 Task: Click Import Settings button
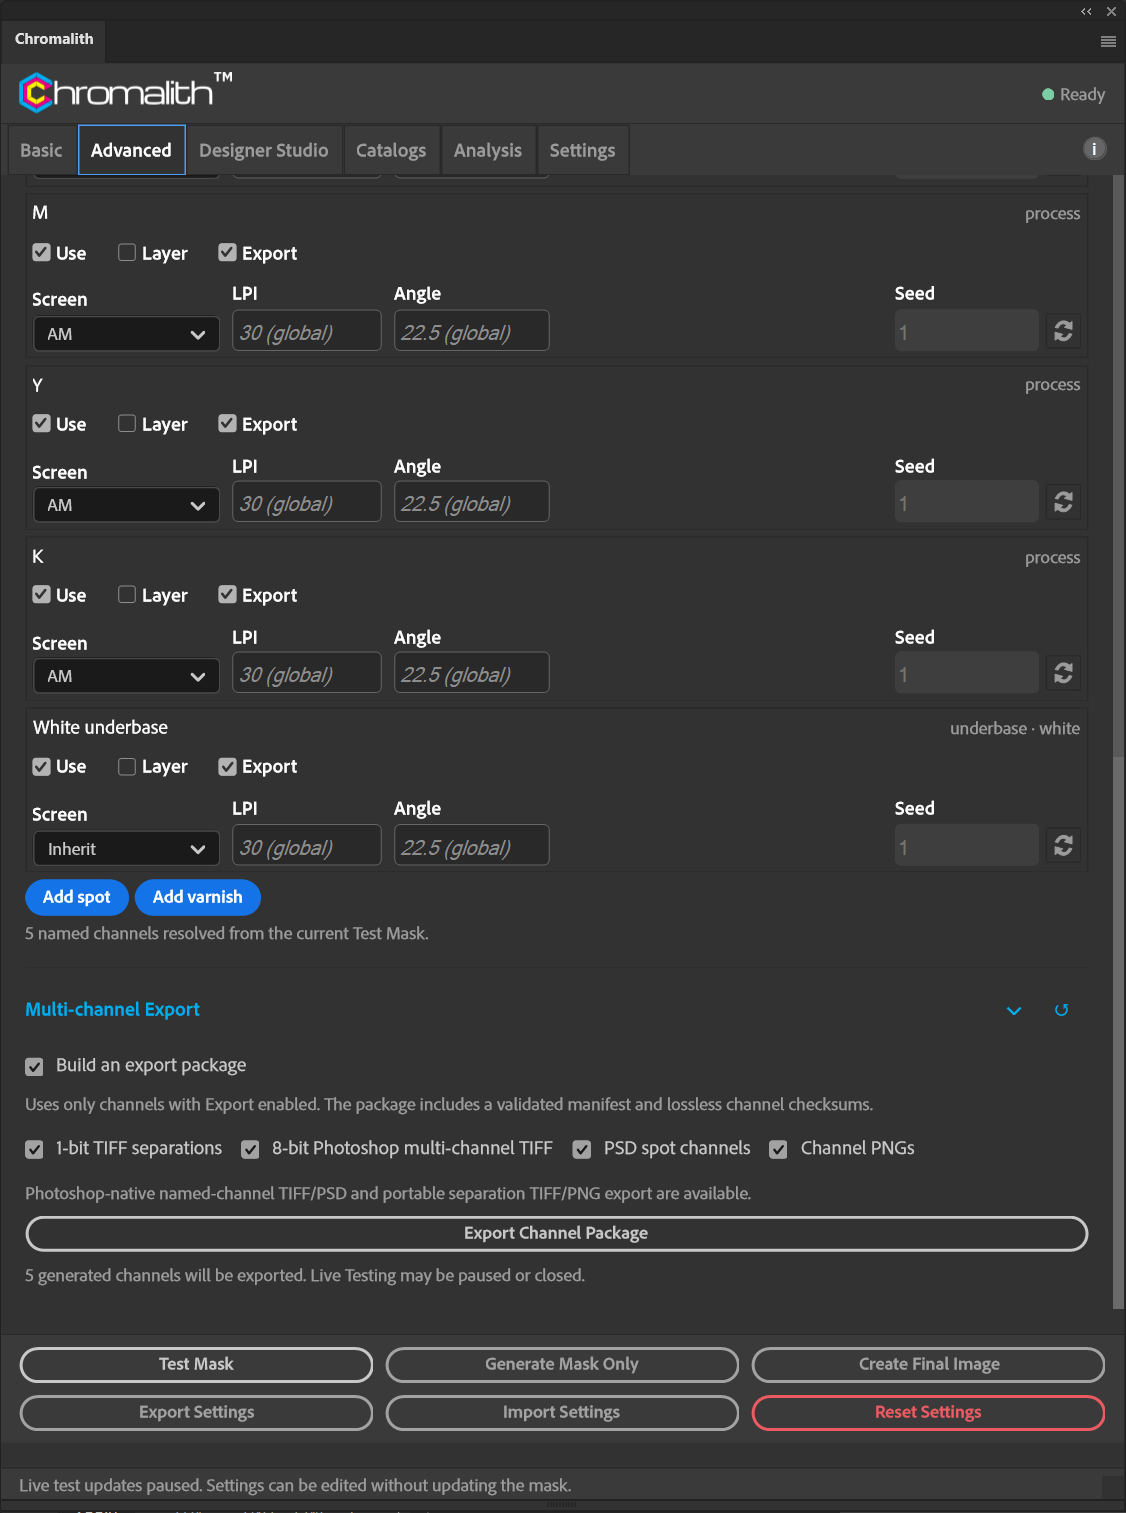(562, 1412)
